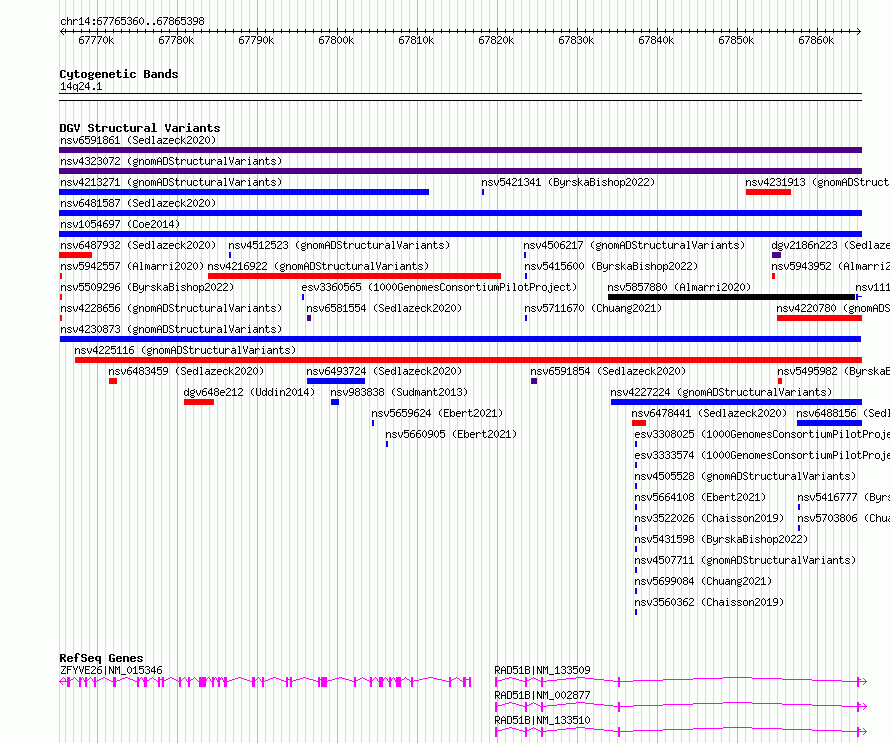Click the 67860k ruler position label
This screenshot has height=743, width=890.
[x=816, y=40]
